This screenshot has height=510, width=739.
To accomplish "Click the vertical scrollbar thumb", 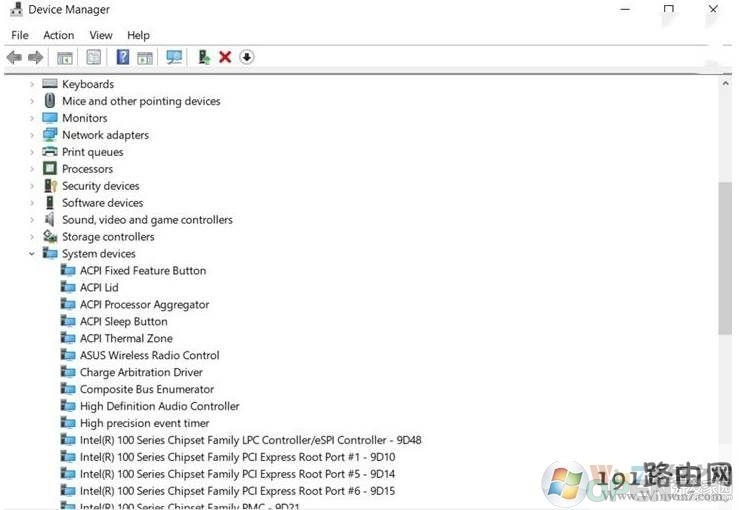I will tap(725, 258).
